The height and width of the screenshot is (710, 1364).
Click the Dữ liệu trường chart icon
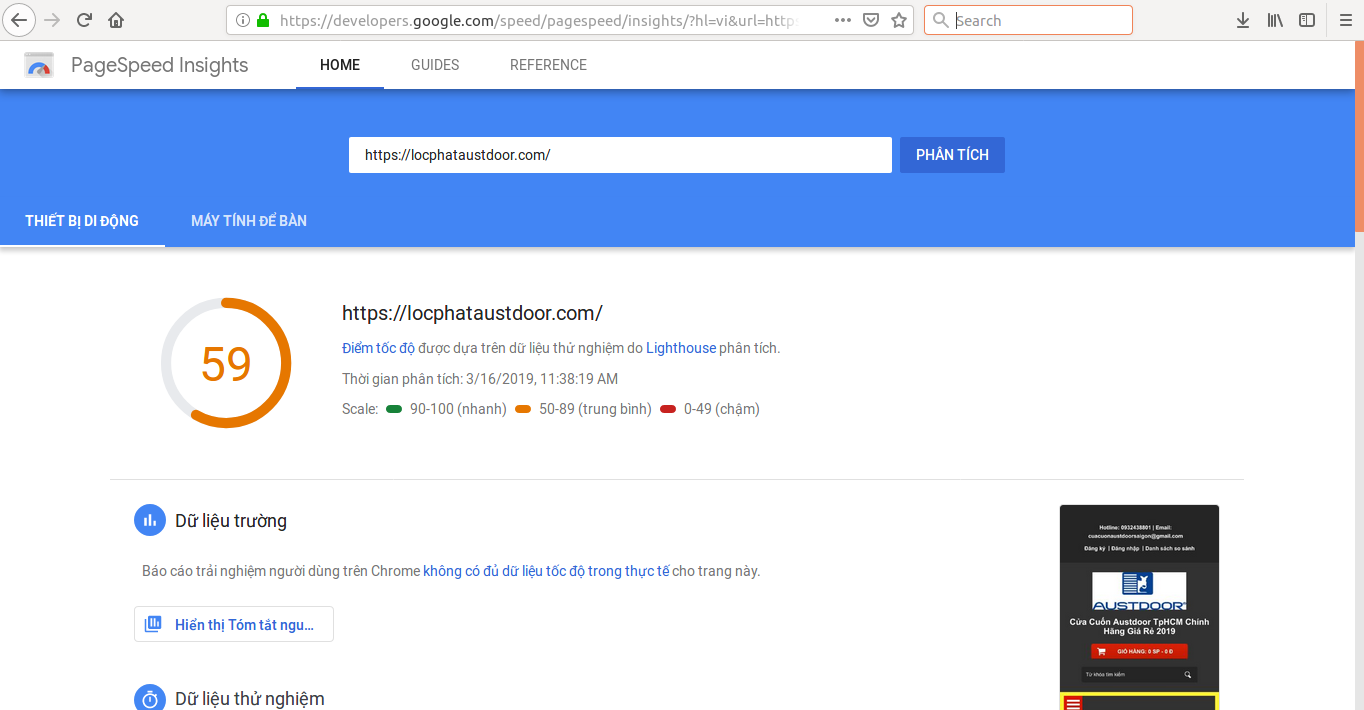(150, 520)
